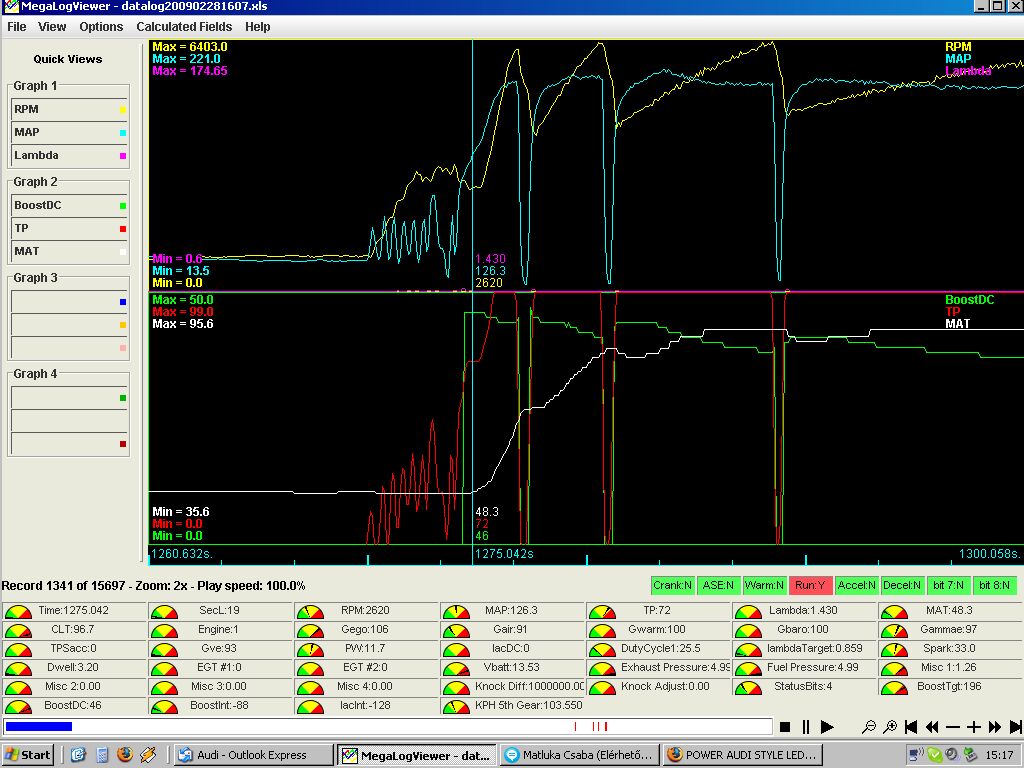Viewport: 1024px width, 768px height.
Task: Toggle the Run:Y status indicator
Action: [810, 586]
